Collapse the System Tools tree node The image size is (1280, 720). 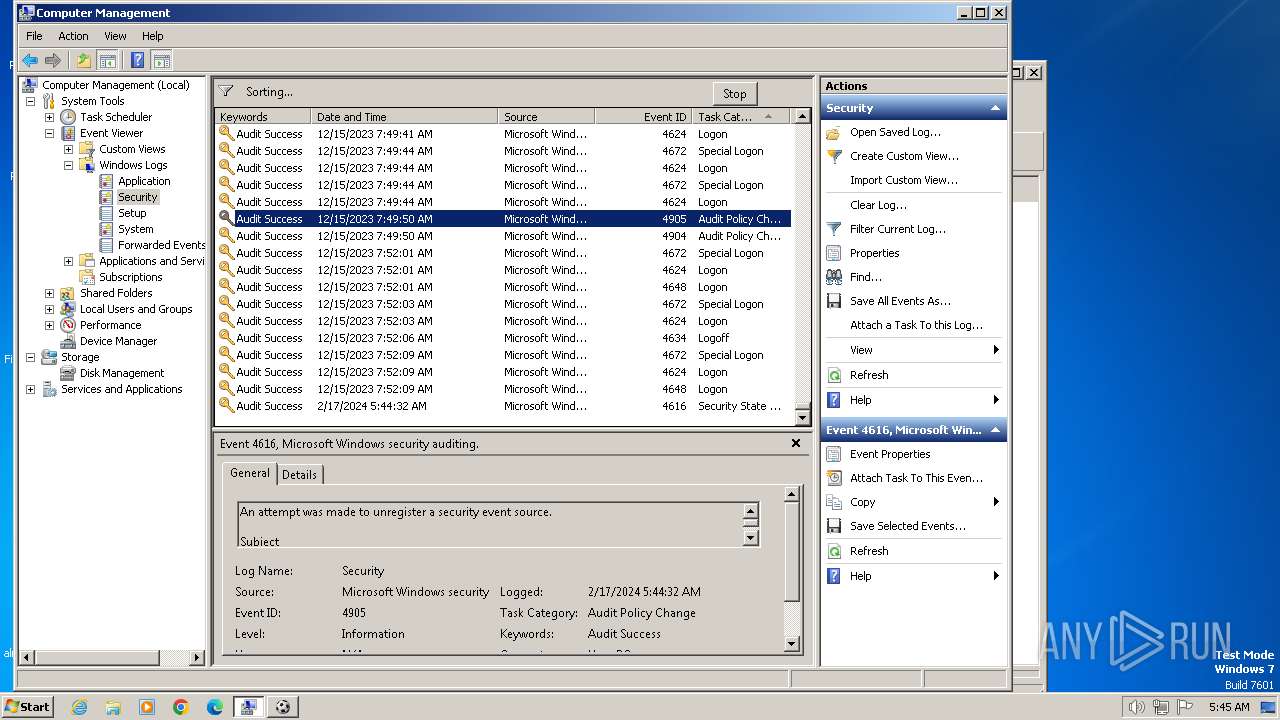coord(30,101)
